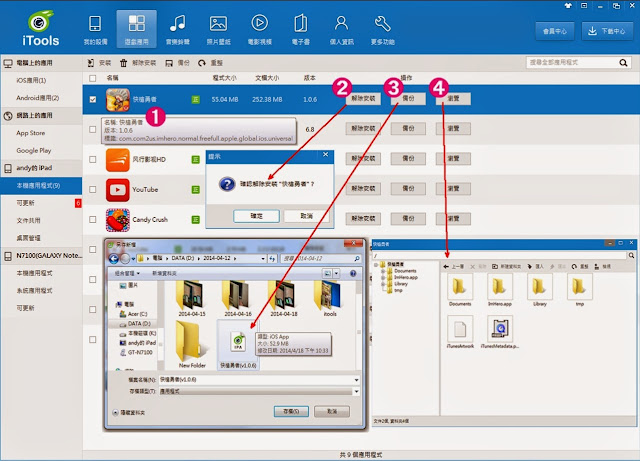640x461 pixels.
Task: Click the Install toolbar icon
Action: (91, 63)
